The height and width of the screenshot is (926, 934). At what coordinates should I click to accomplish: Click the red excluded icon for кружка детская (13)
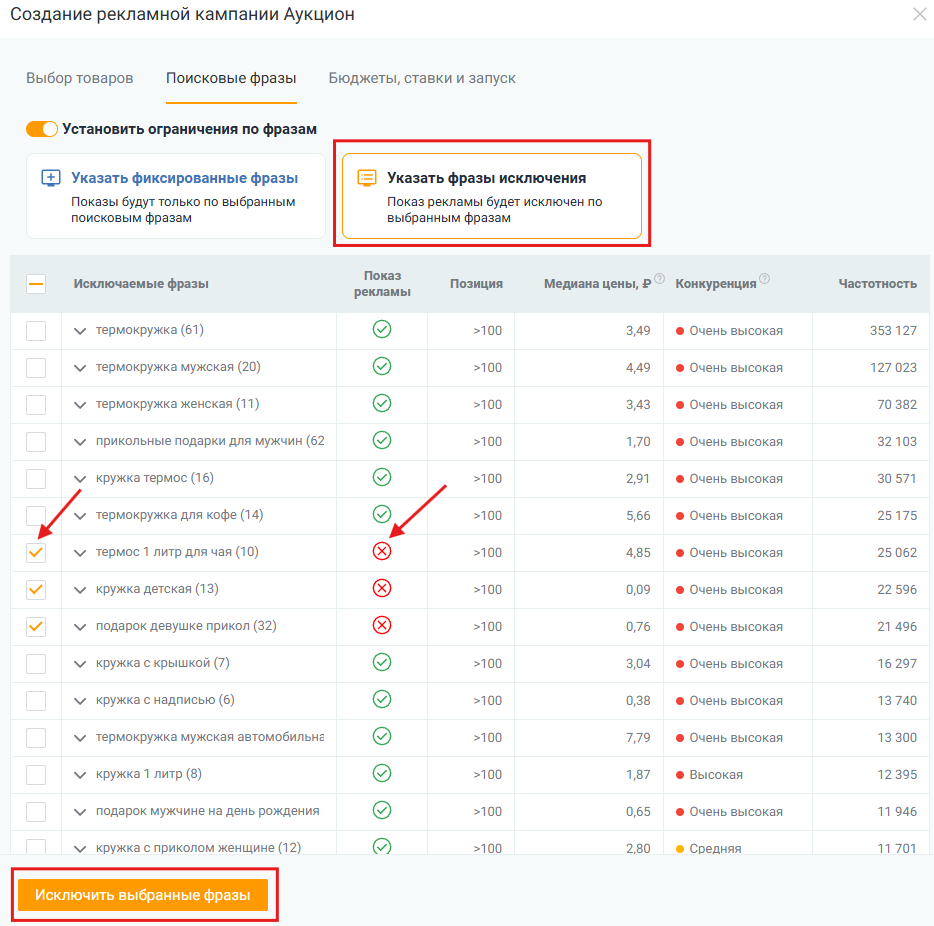click(382, 588)
